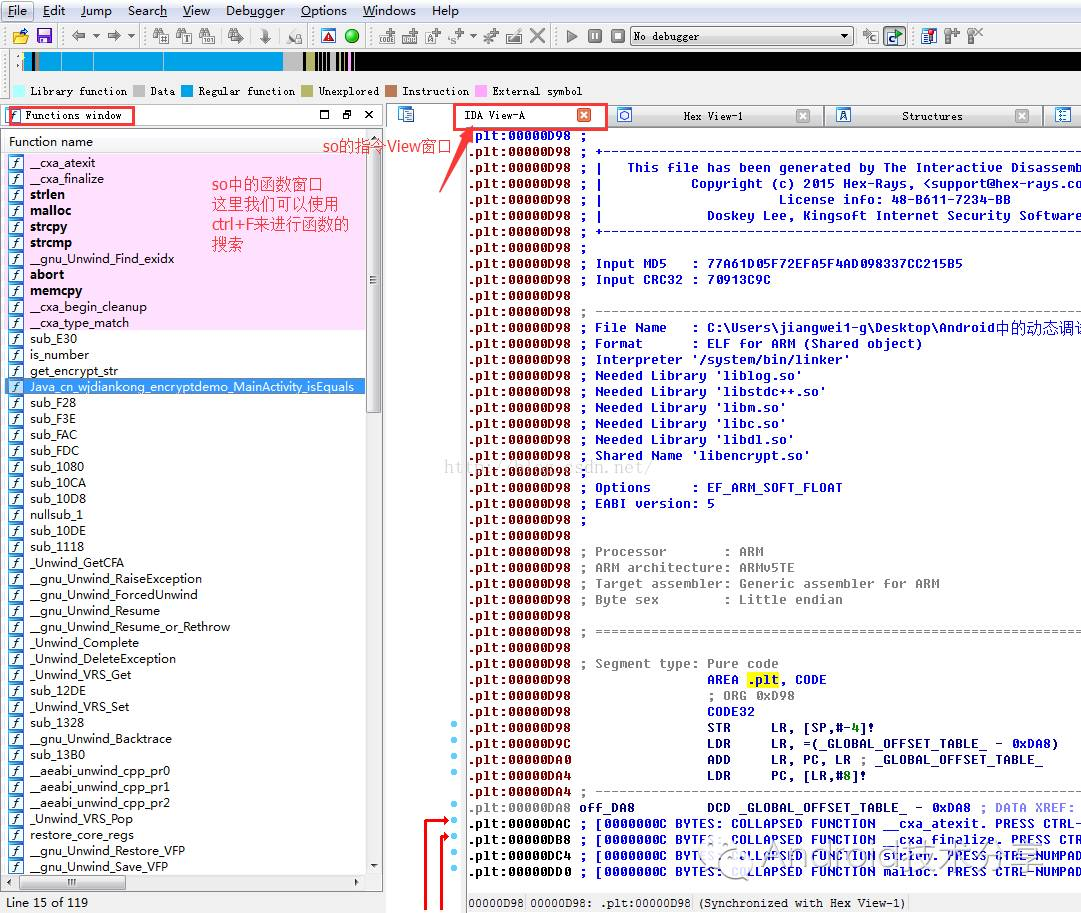The image size is (1081, 913).
Task: Click the red warning triangle icon
Action: (x=328, y=36)
